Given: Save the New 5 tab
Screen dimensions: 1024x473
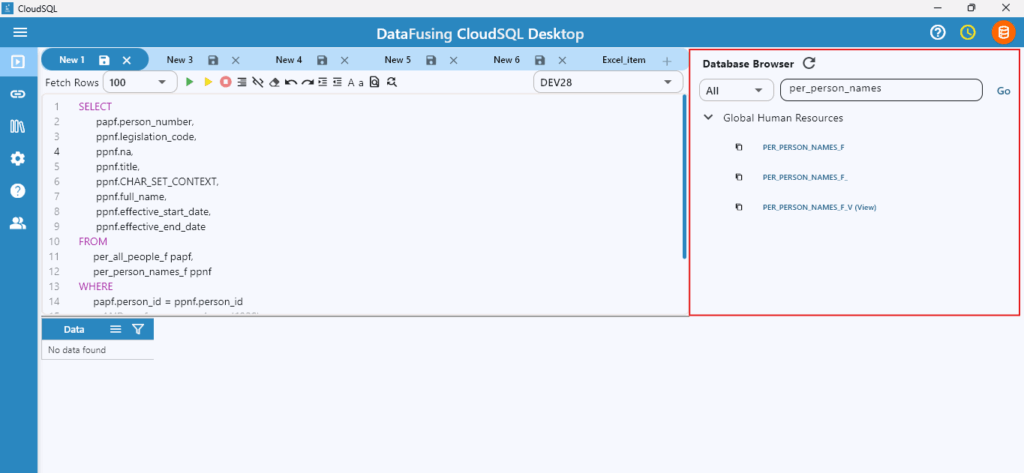Looking at the screenshot, I should 431,60.
